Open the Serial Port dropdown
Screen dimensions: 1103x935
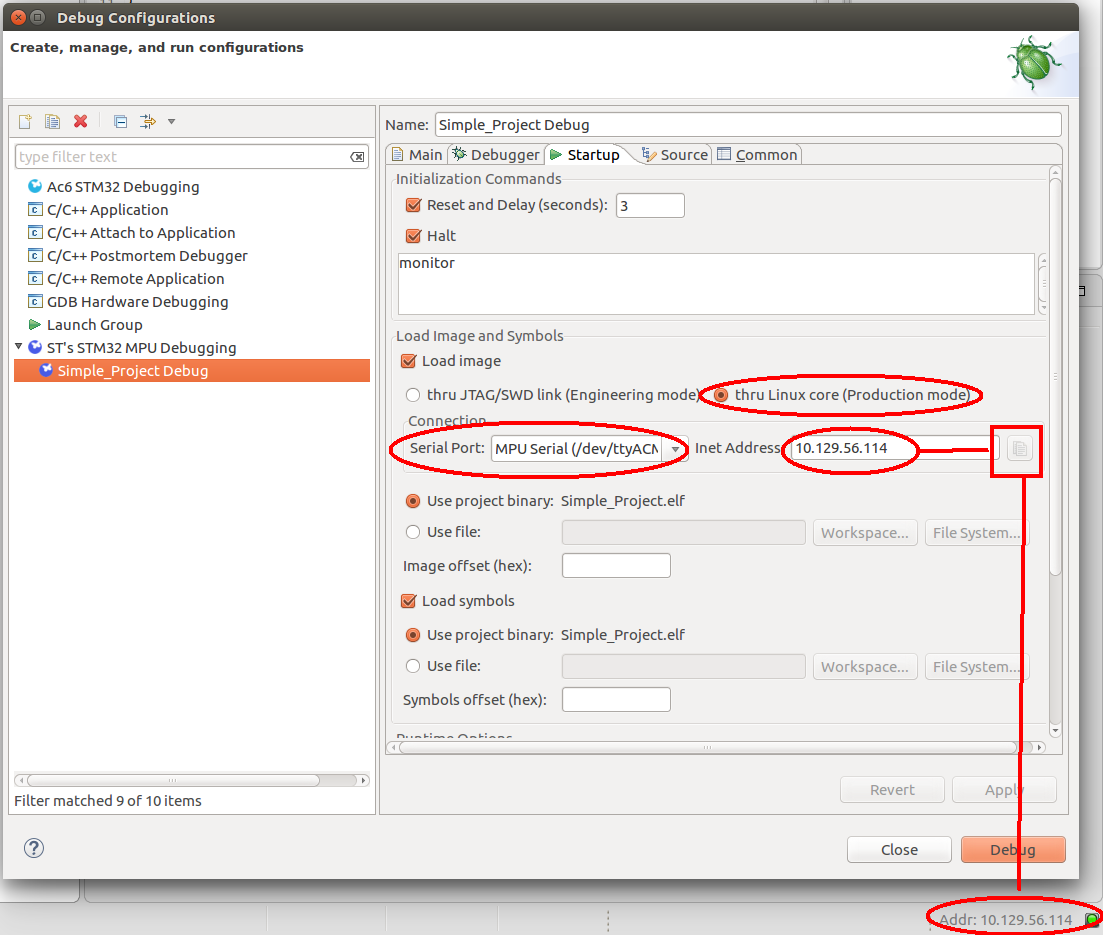677,449
